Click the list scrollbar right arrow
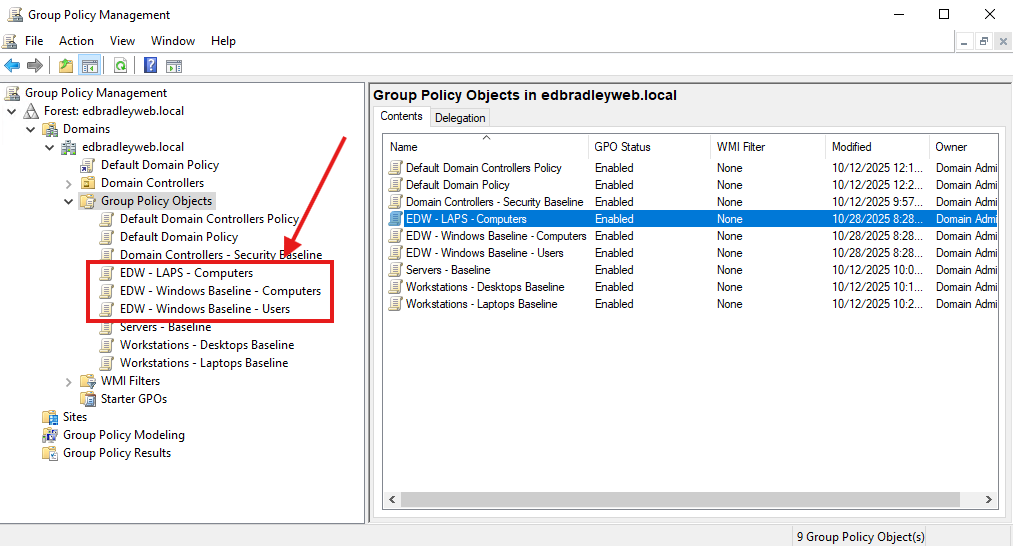The image size is (1013, 546). click(988, 499)
